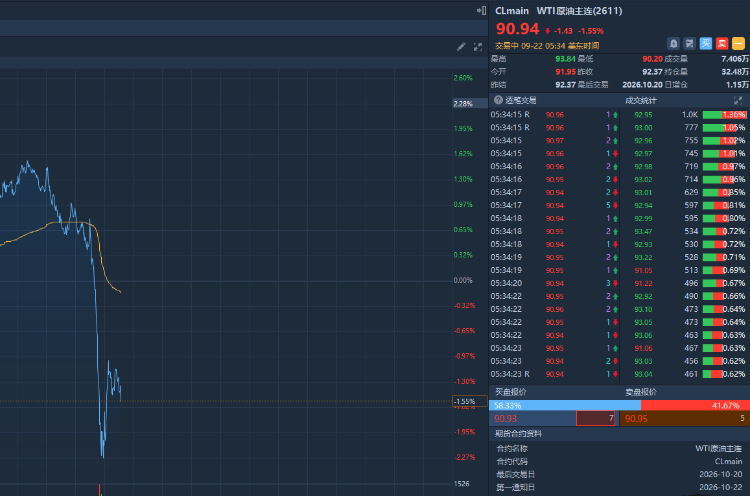The height and width of the screenshot is (496, 750).
Task: Click the red 卖 sell button
Action: tap(722, 44)
